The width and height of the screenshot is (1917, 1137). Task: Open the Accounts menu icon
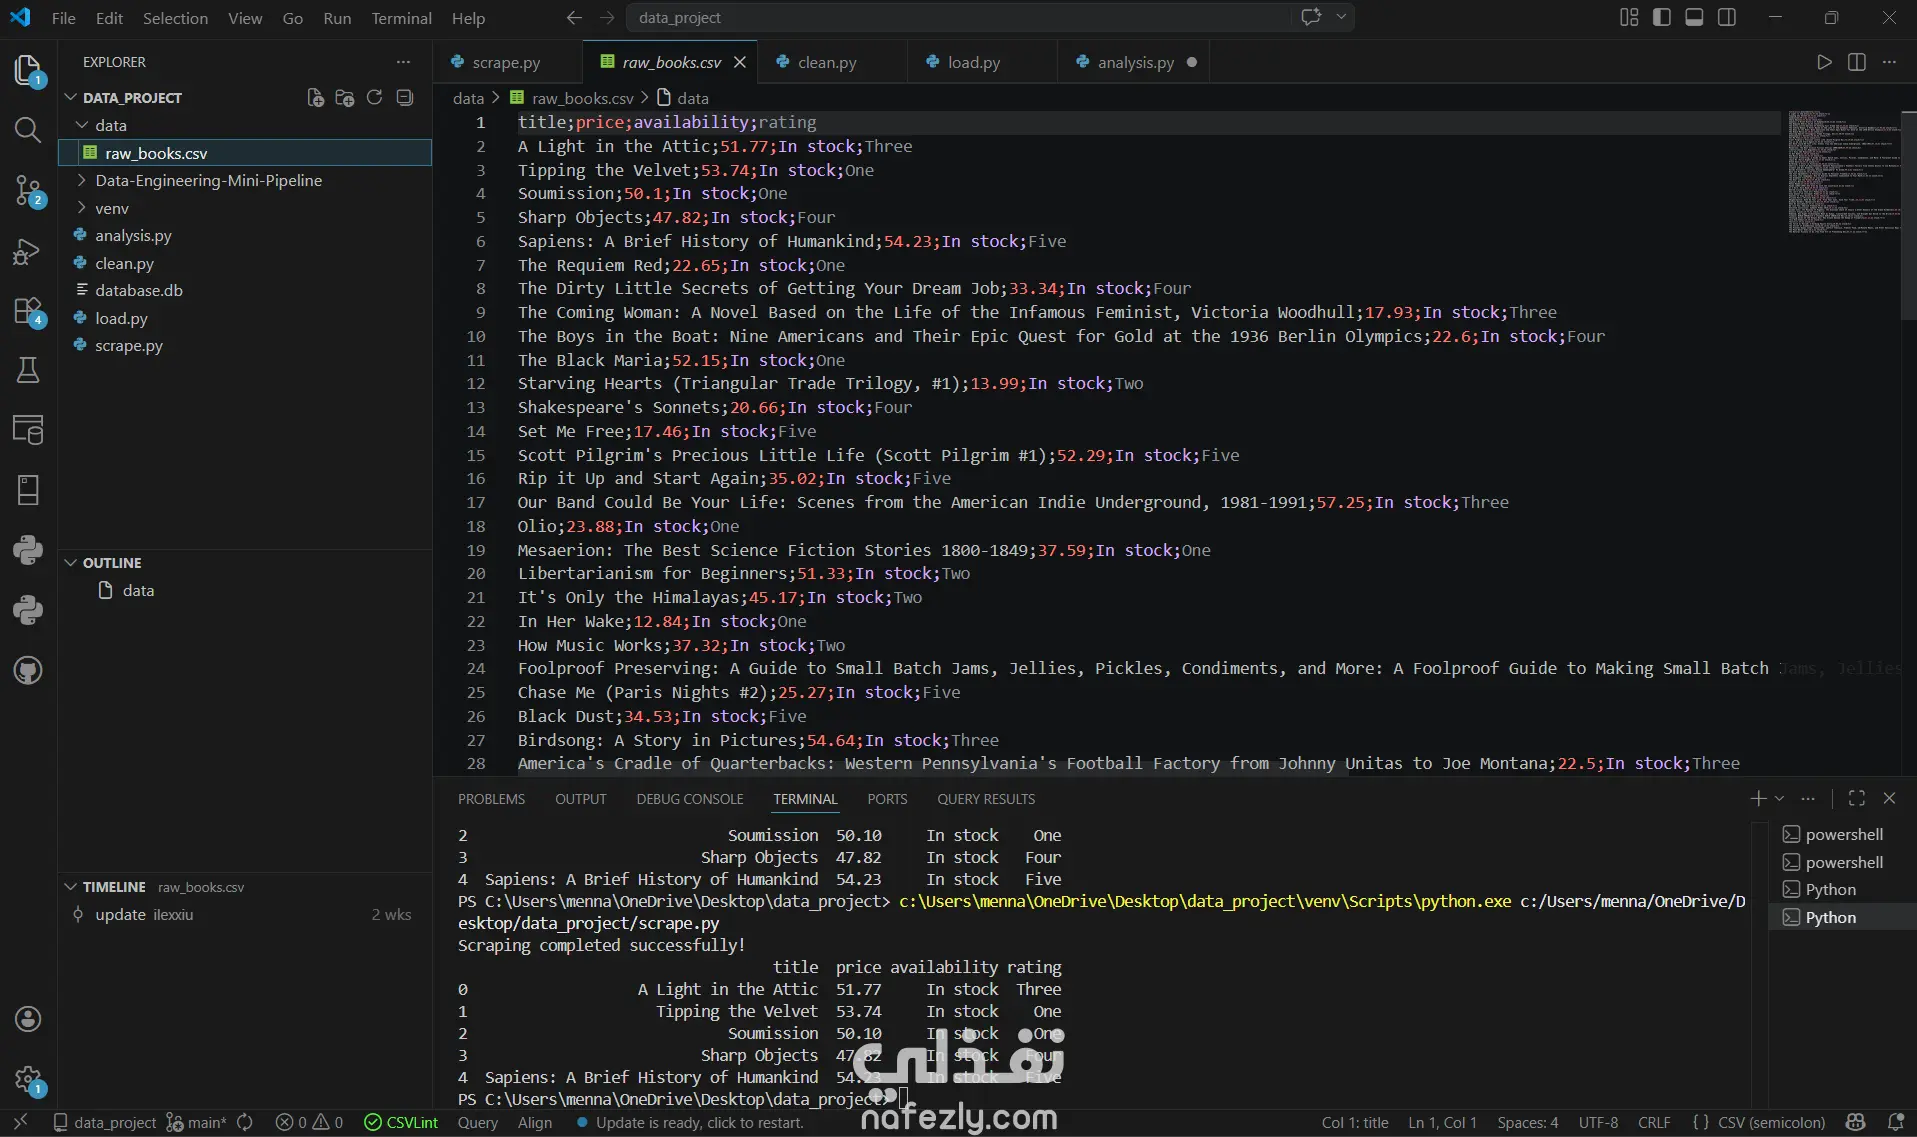pyautogui.click(x=28, y=1019)
